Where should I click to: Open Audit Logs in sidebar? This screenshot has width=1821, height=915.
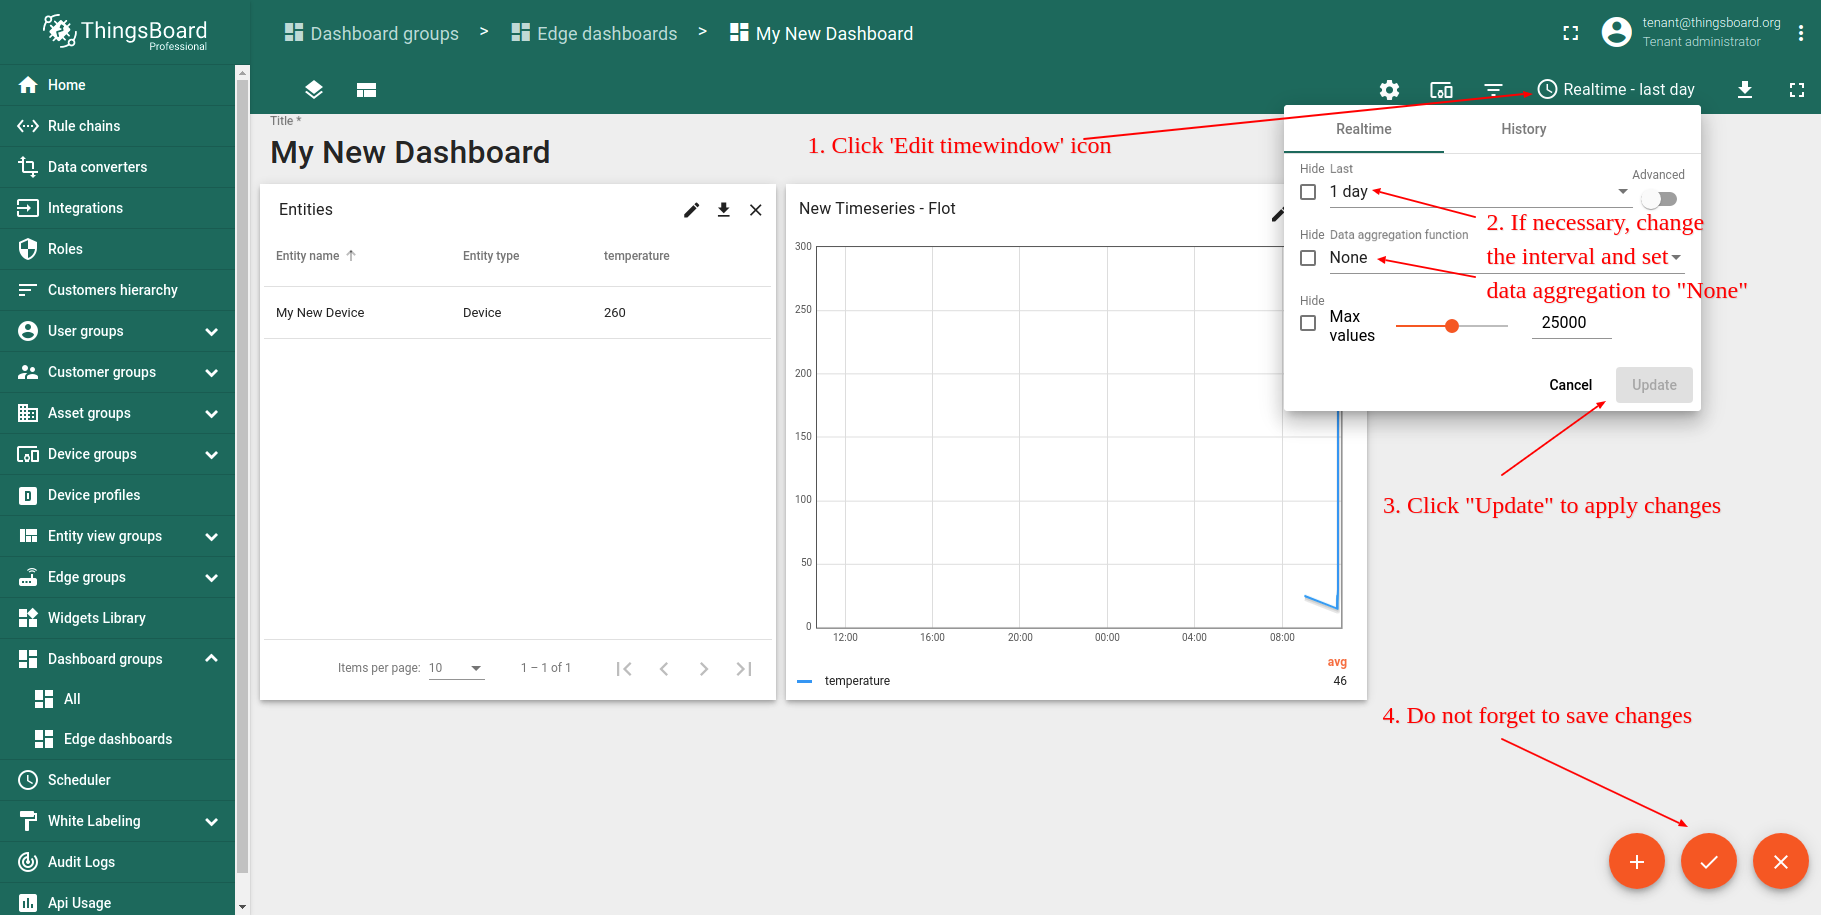tap(117, 862)
